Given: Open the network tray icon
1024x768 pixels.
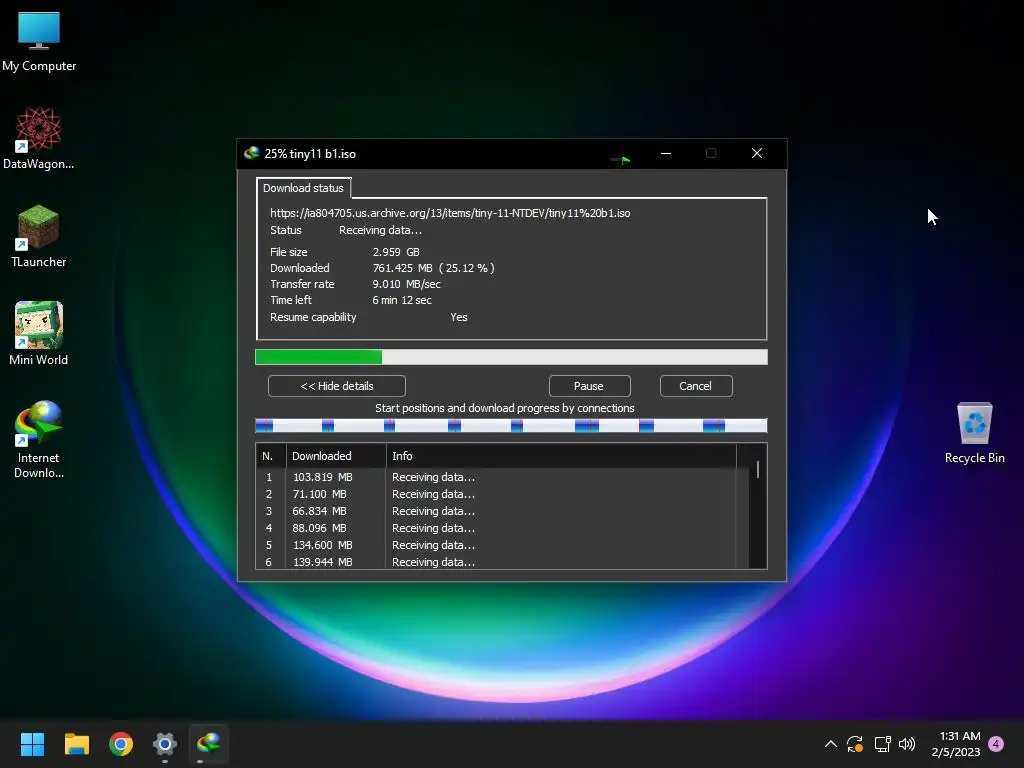Looking at the screenshot, I should 882,744.
